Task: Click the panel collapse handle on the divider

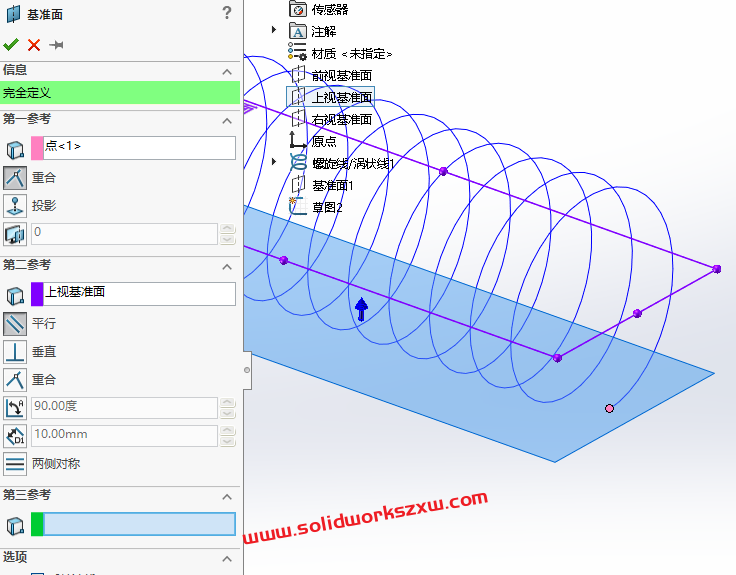Action: click(x=247, y=370)
